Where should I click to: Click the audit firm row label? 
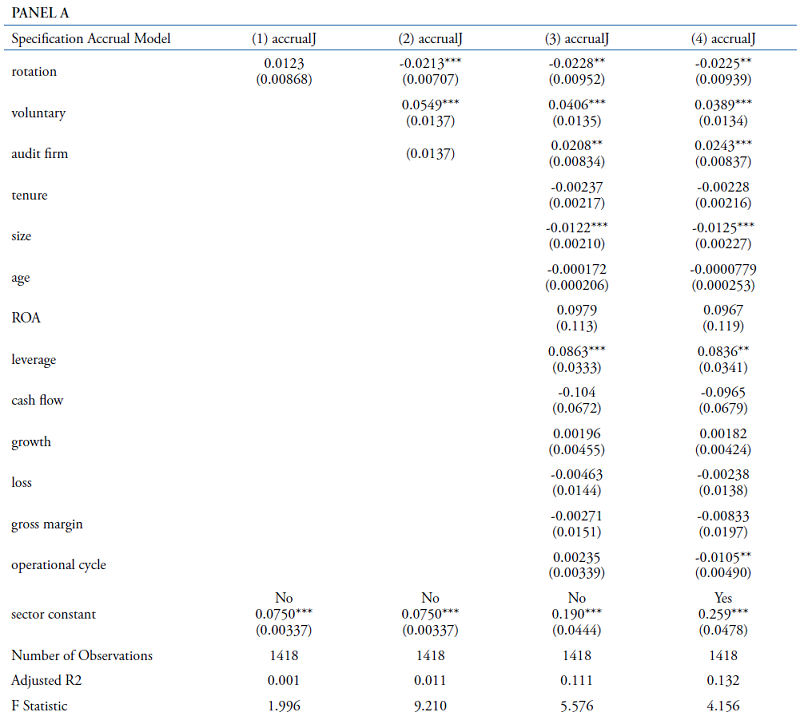[x=40, y=154]
